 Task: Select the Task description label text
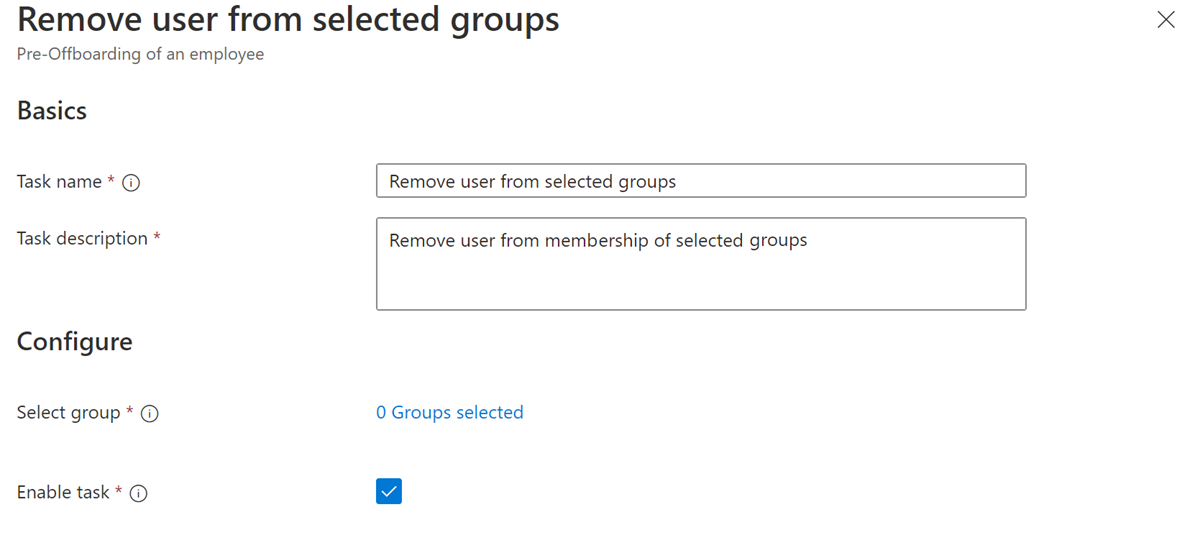(82, 239)
